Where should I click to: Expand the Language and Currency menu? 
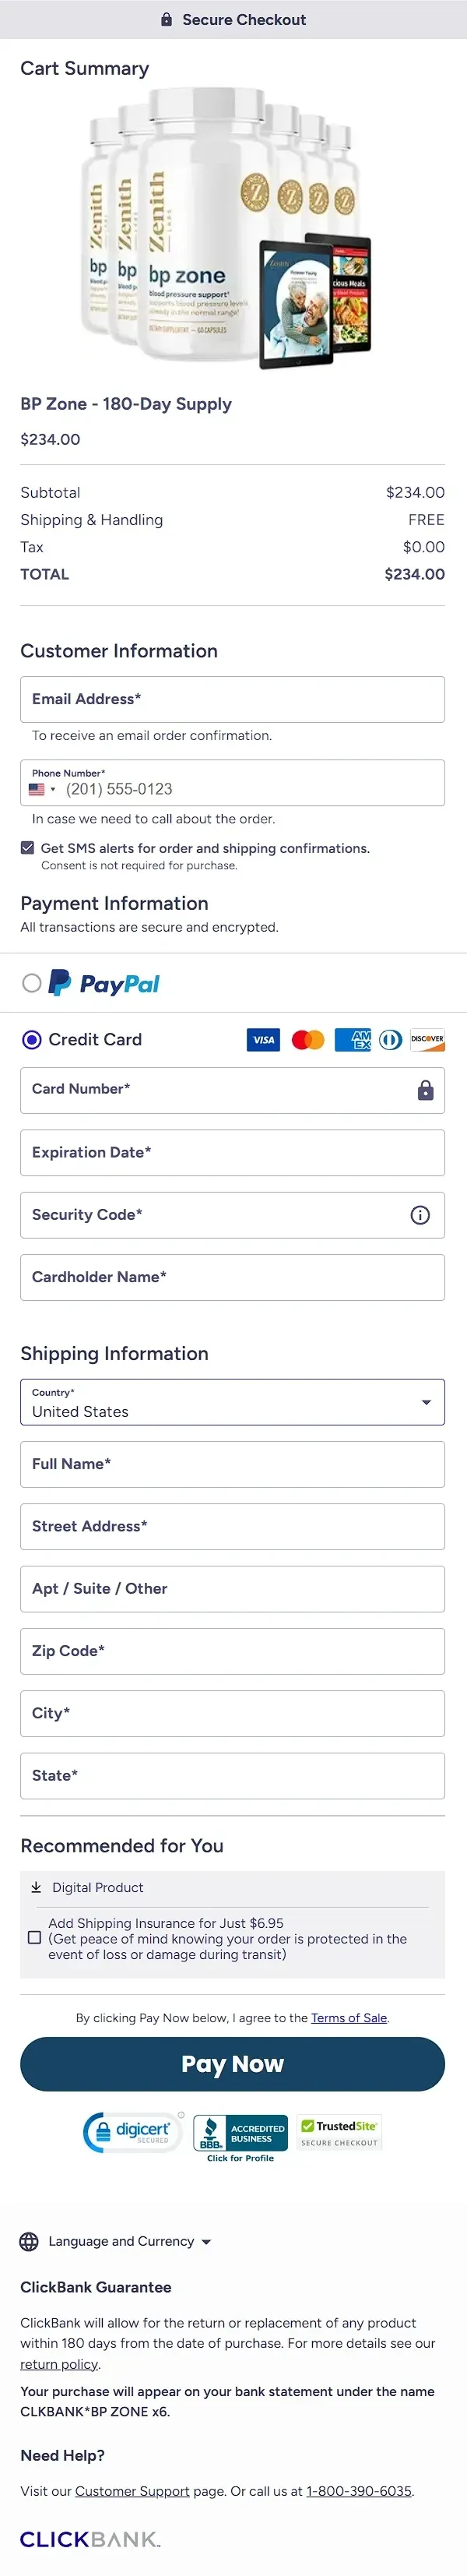click(x=130, y=2241)
